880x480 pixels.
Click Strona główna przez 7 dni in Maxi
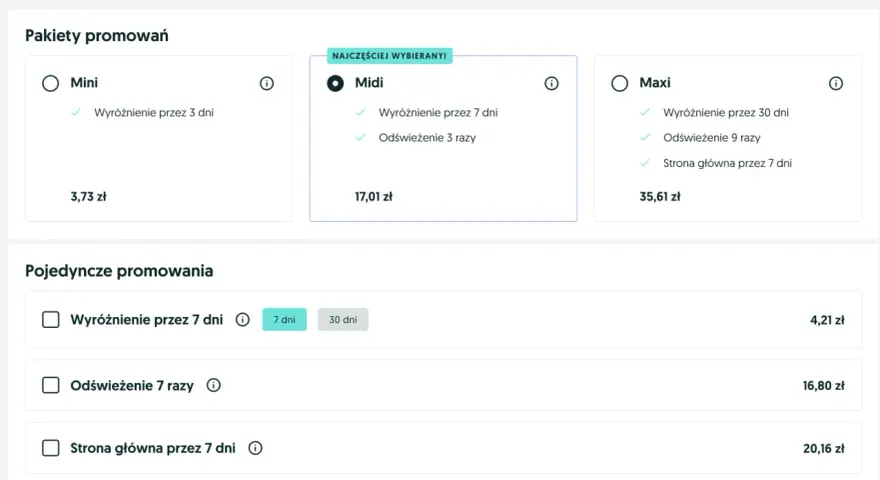727,163
